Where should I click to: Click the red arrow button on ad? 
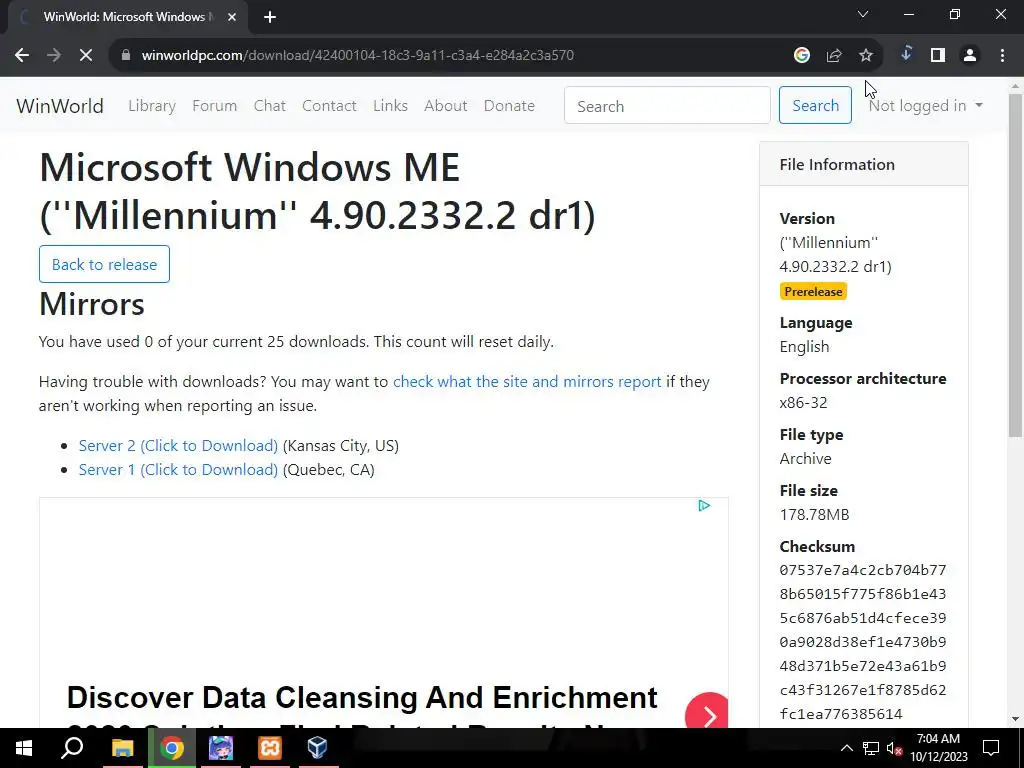point(707,714)
